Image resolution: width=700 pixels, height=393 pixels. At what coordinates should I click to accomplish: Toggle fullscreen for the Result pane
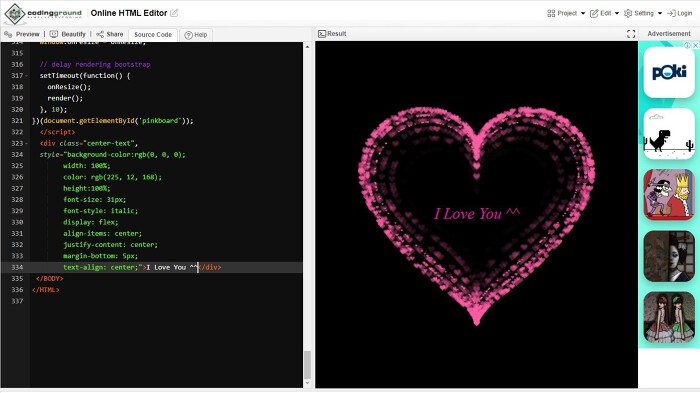631,34
